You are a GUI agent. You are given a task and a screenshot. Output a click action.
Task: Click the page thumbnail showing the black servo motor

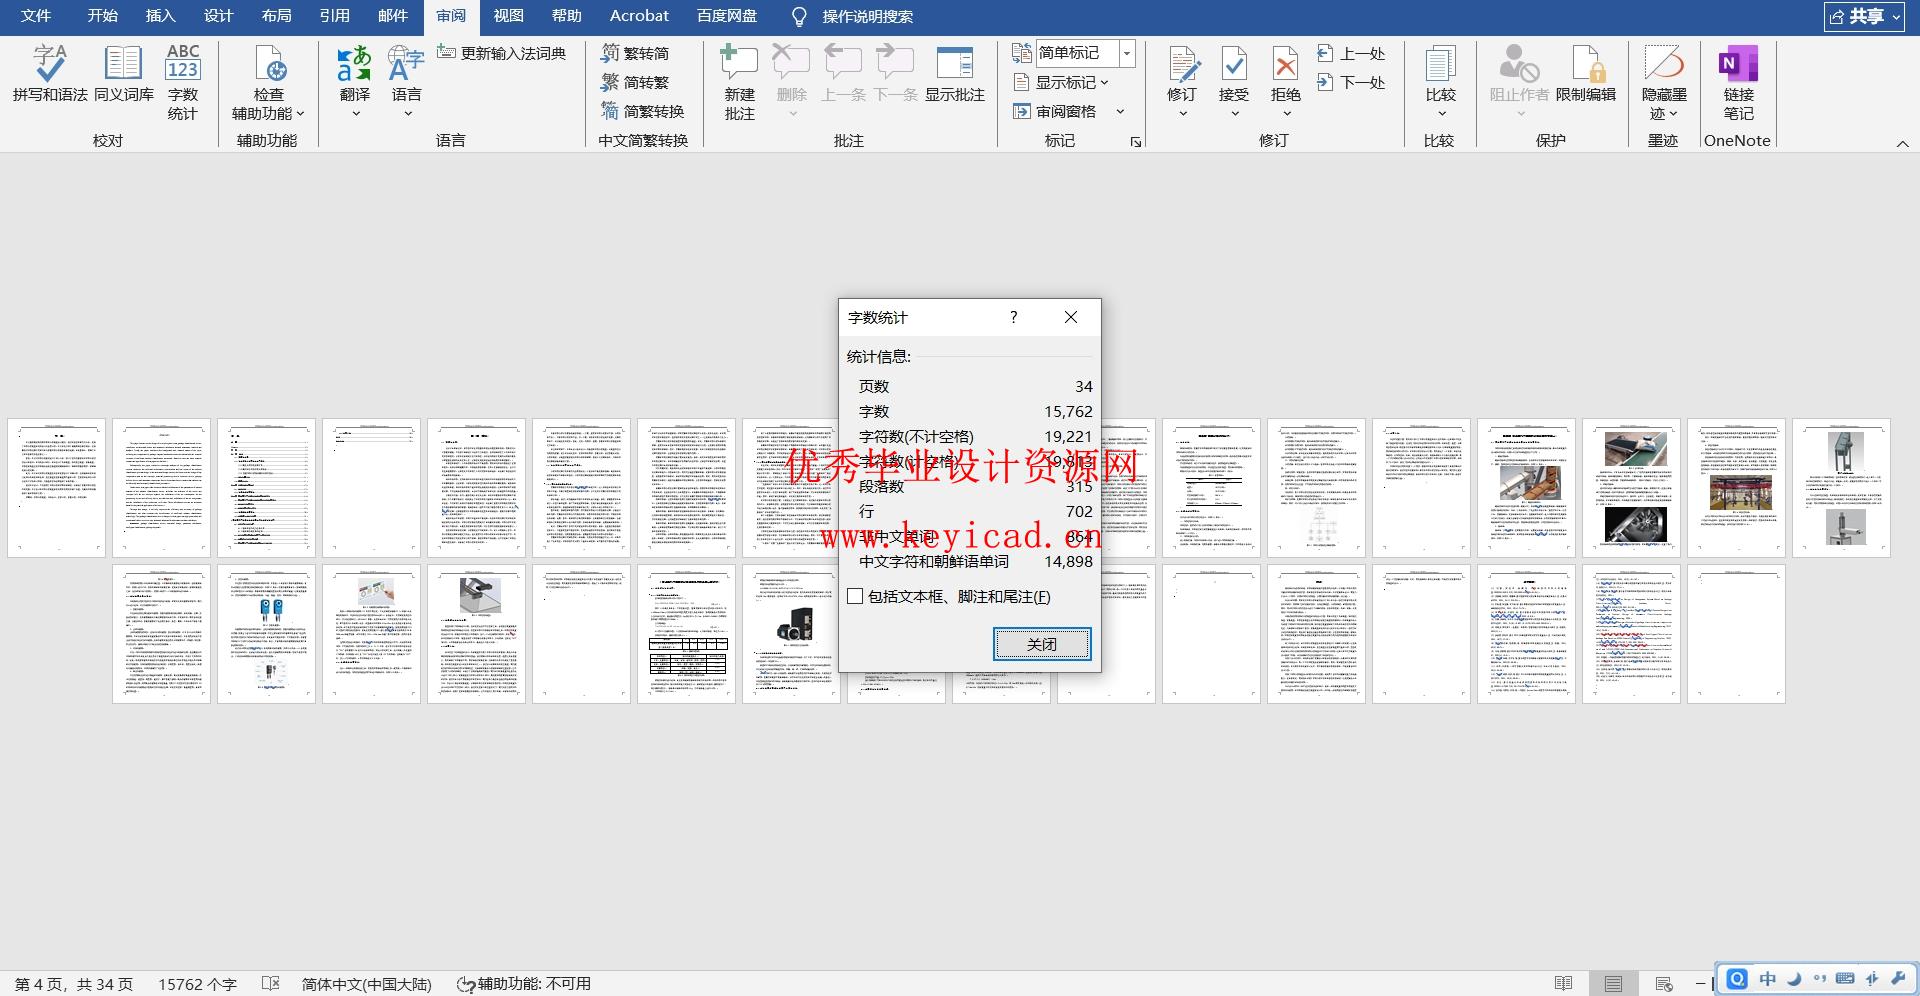(791, 634)
